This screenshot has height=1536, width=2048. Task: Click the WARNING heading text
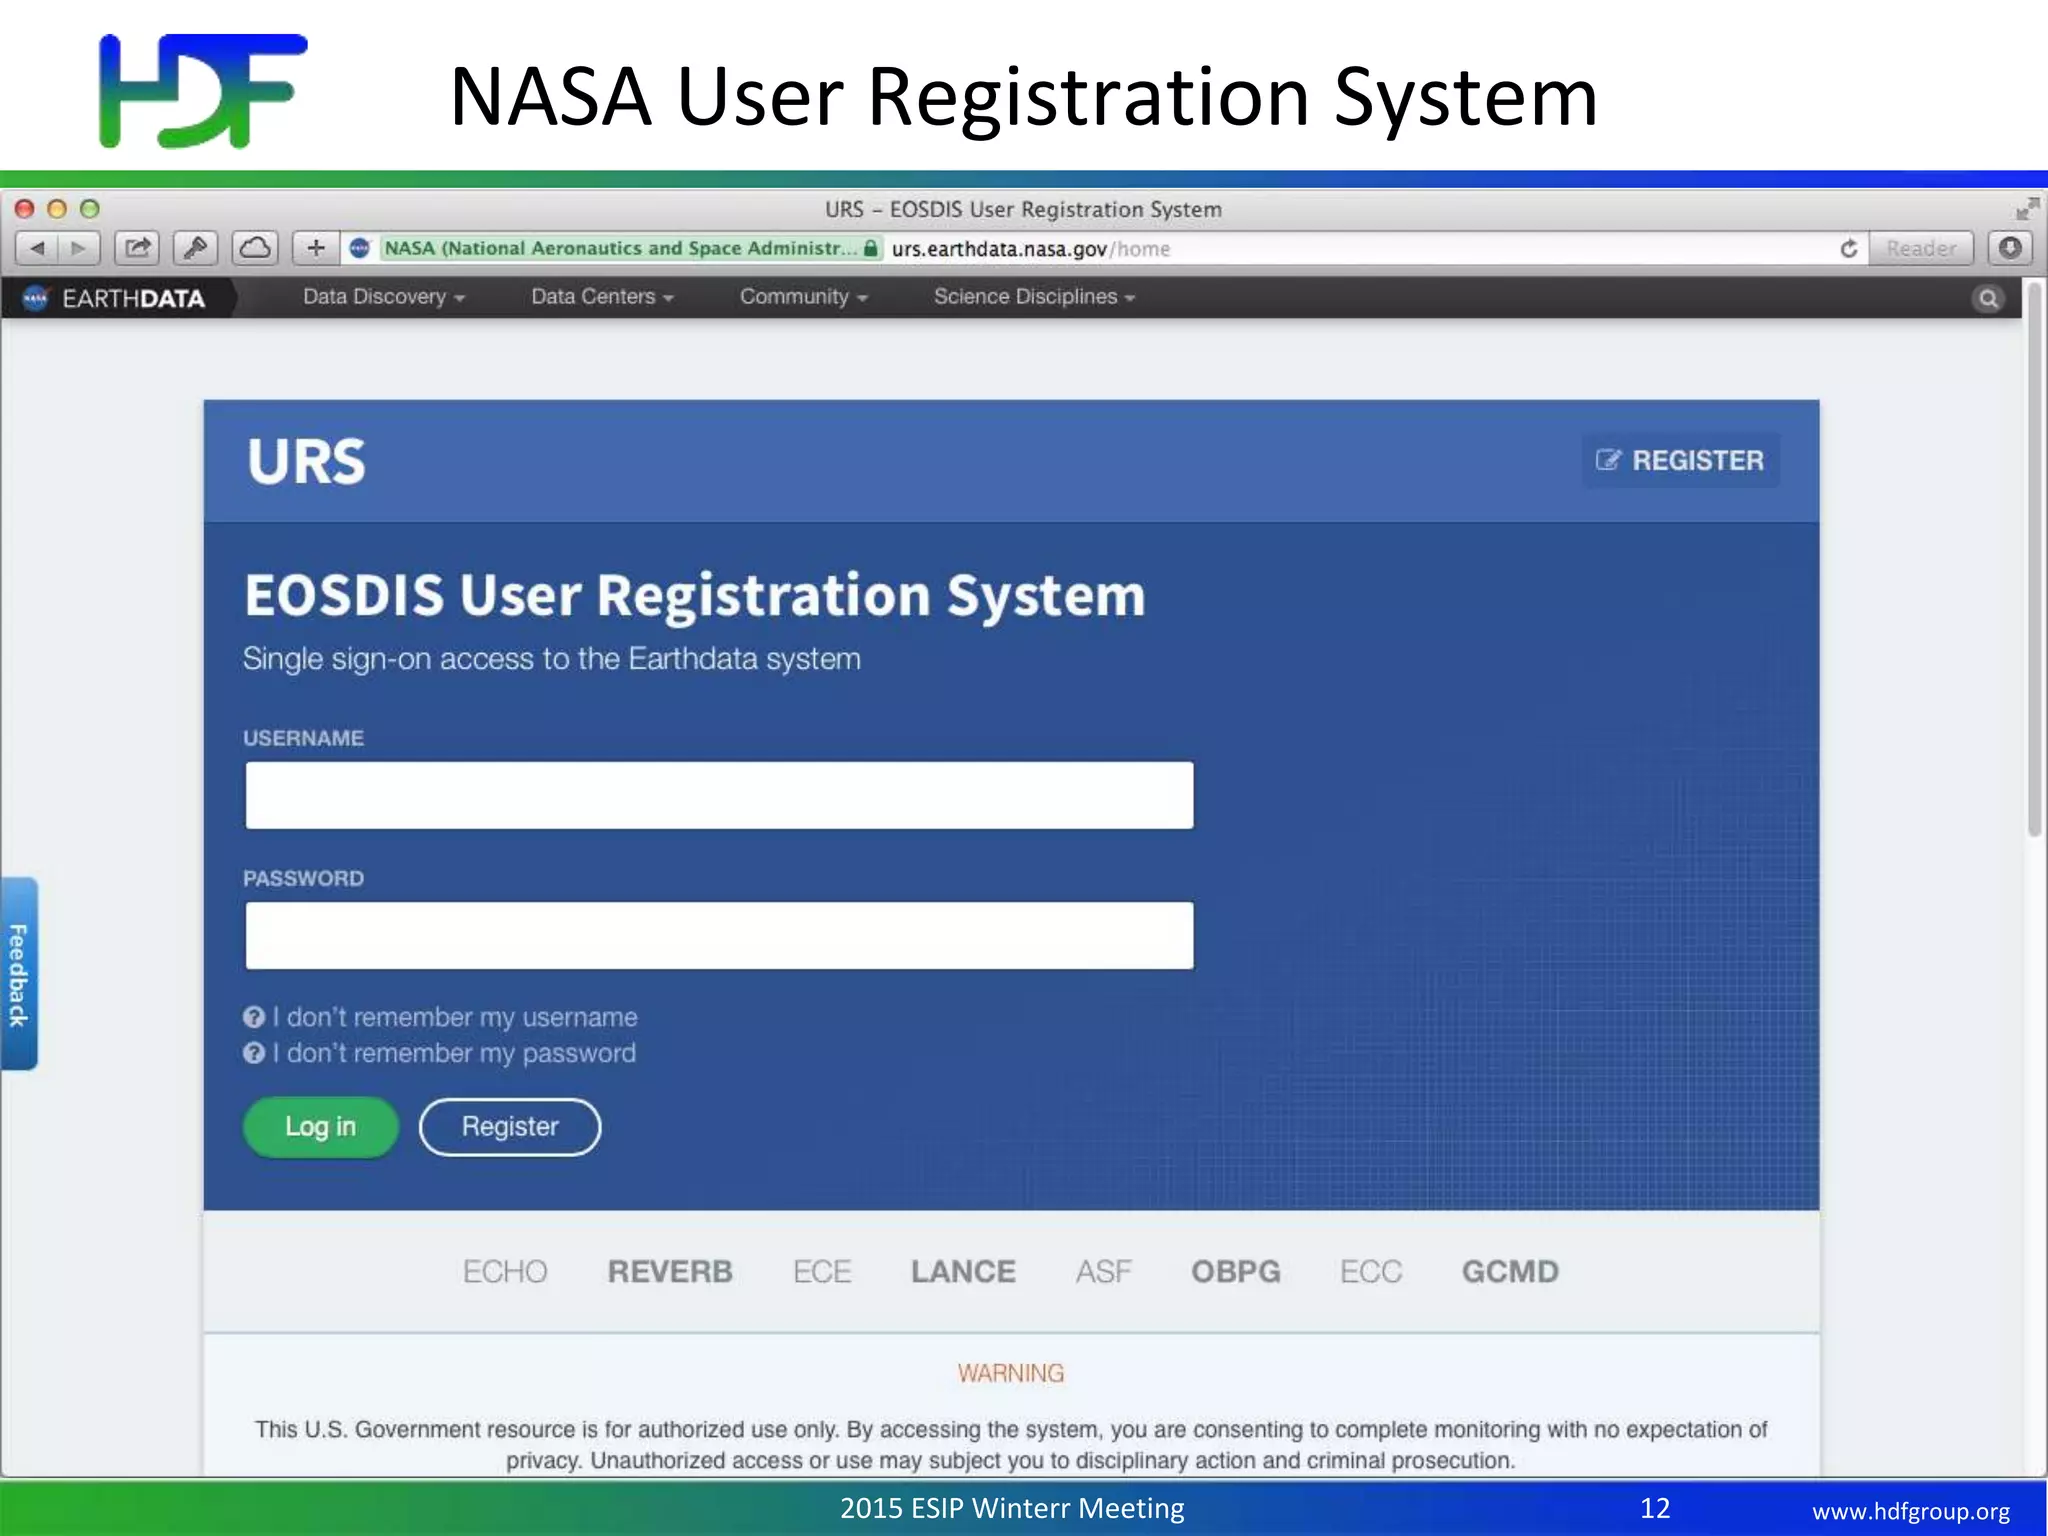[1011, 1373]
